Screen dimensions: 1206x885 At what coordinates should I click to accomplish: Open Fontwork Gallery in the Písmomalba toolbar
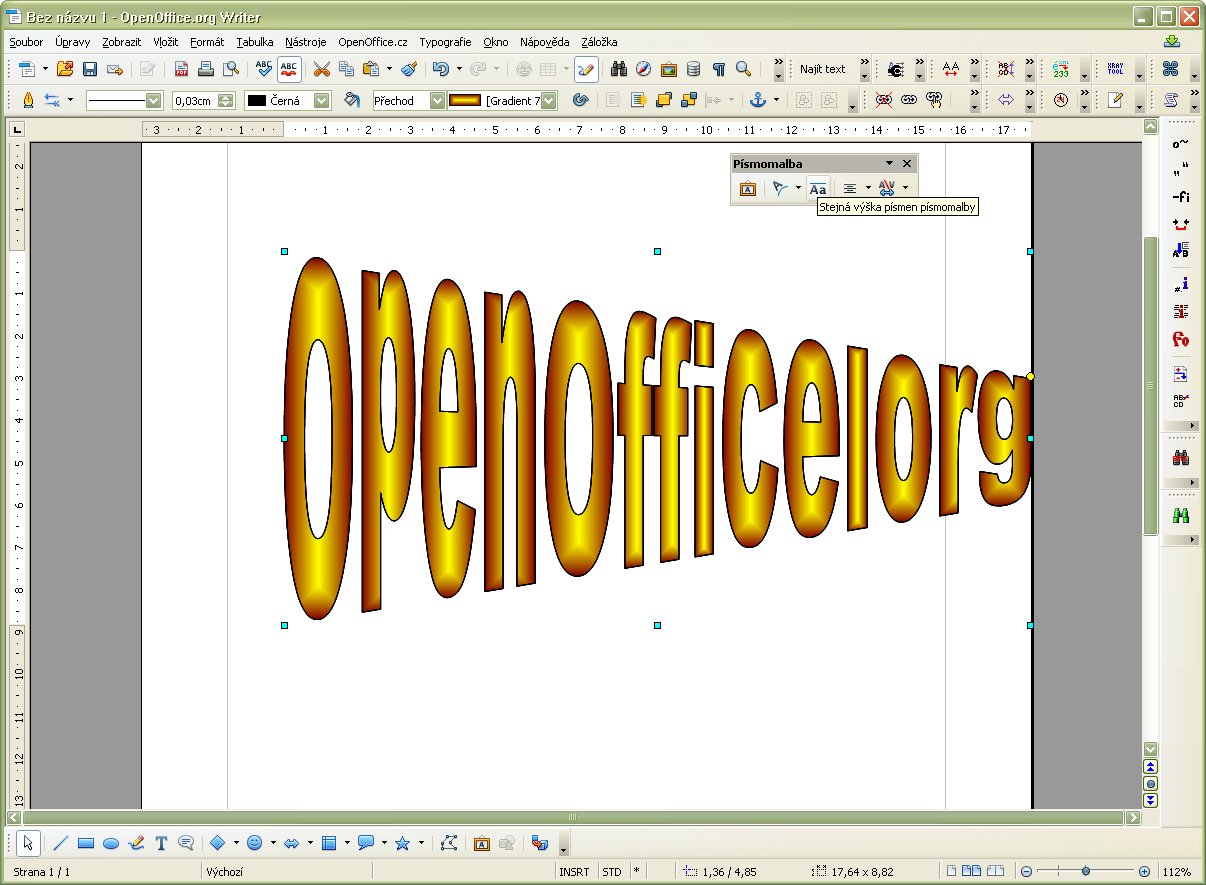747,188
